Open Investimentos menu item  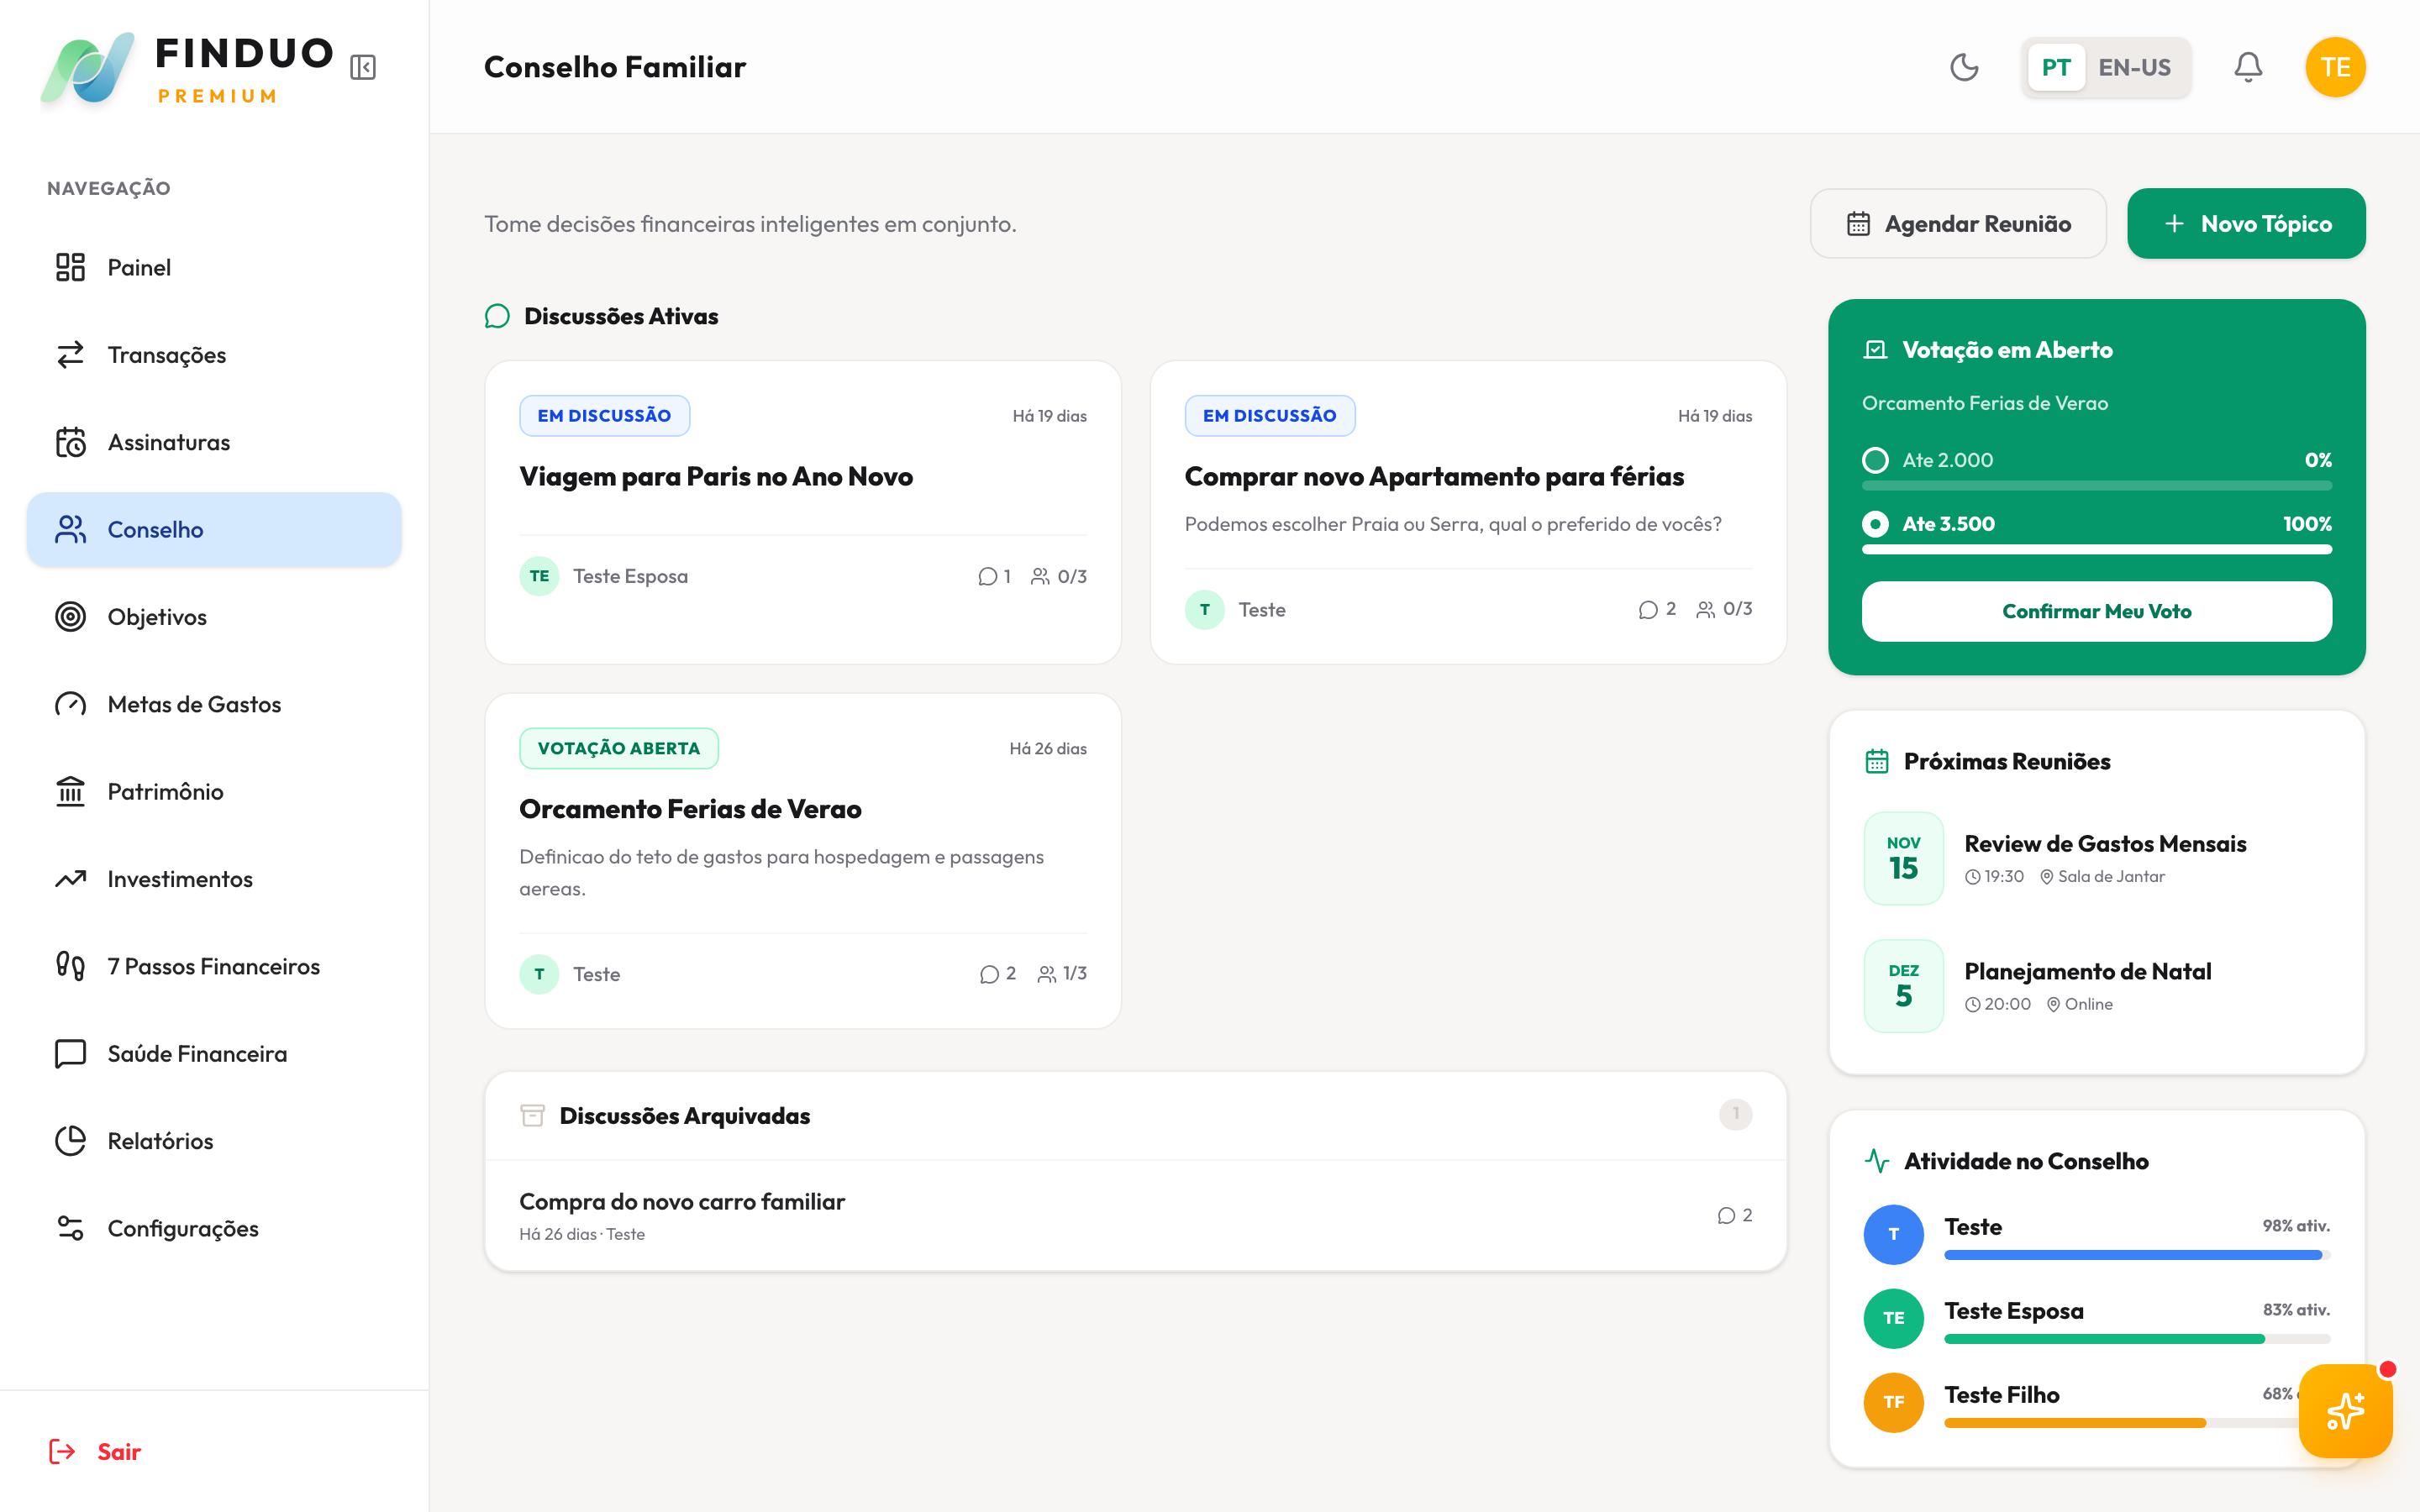[x=180, y=879]
